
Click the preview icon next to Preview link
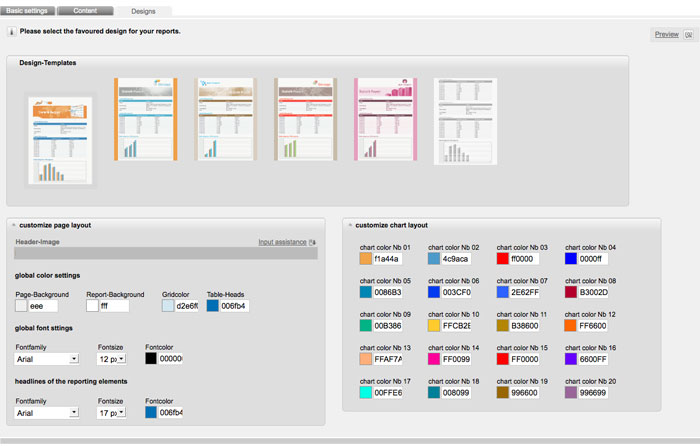click(x=689, y=35)
